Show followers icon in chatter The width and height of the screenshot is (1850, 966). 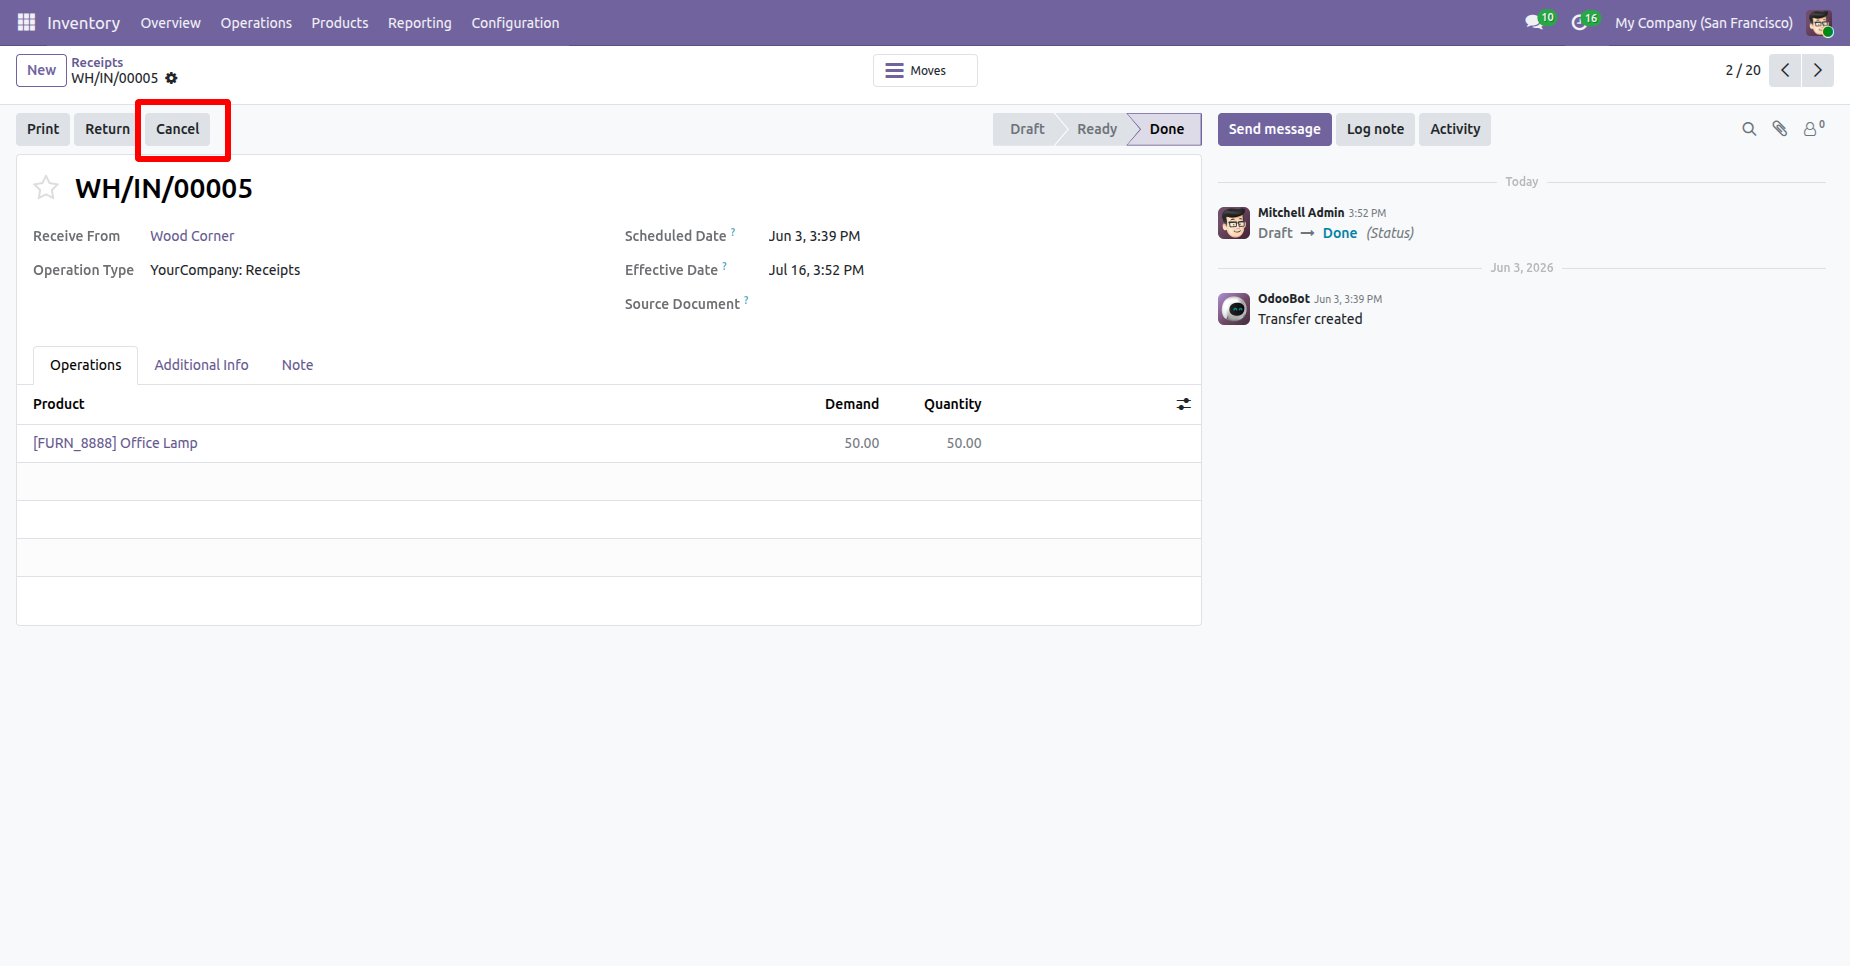pyautogui.click(x=1813, y=128)
